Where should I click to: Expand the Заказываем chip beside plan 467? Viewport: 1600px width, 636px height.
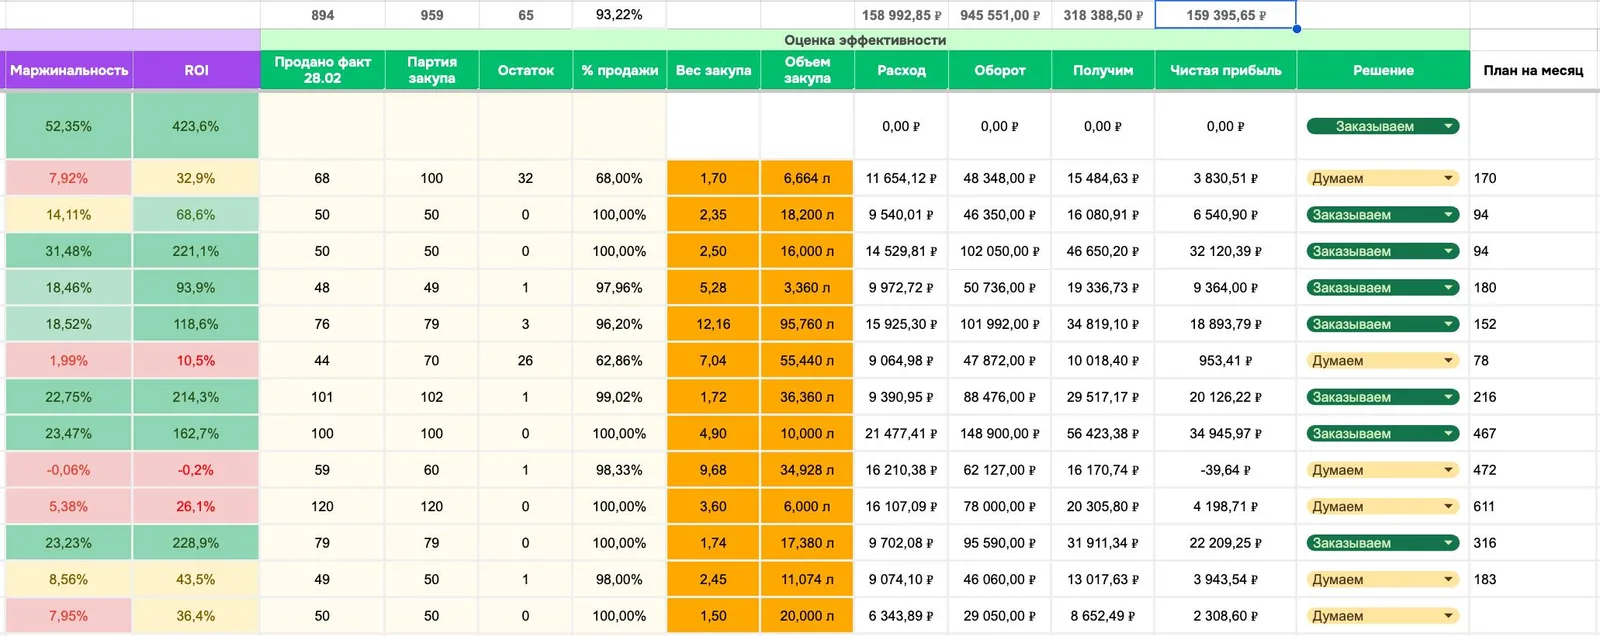1382,434
